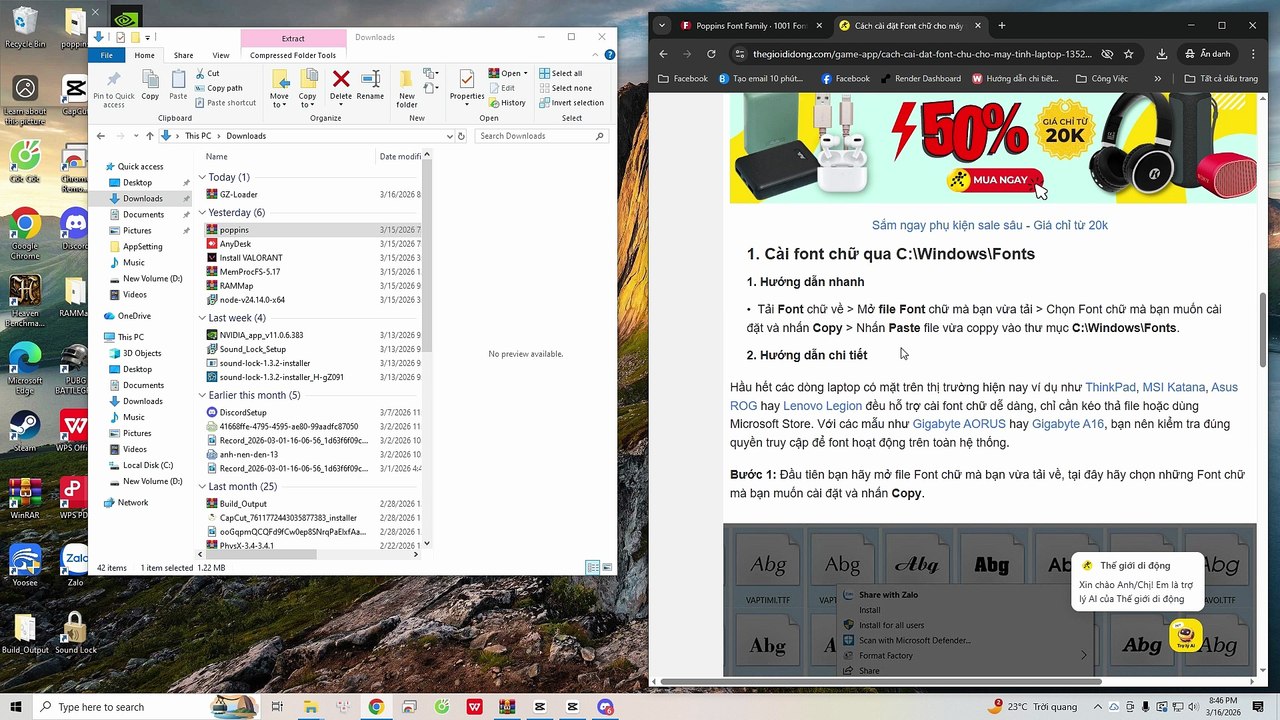Open Chrome tab search dropdown
Screen dimensions: 1280x720
pos(664,26)
